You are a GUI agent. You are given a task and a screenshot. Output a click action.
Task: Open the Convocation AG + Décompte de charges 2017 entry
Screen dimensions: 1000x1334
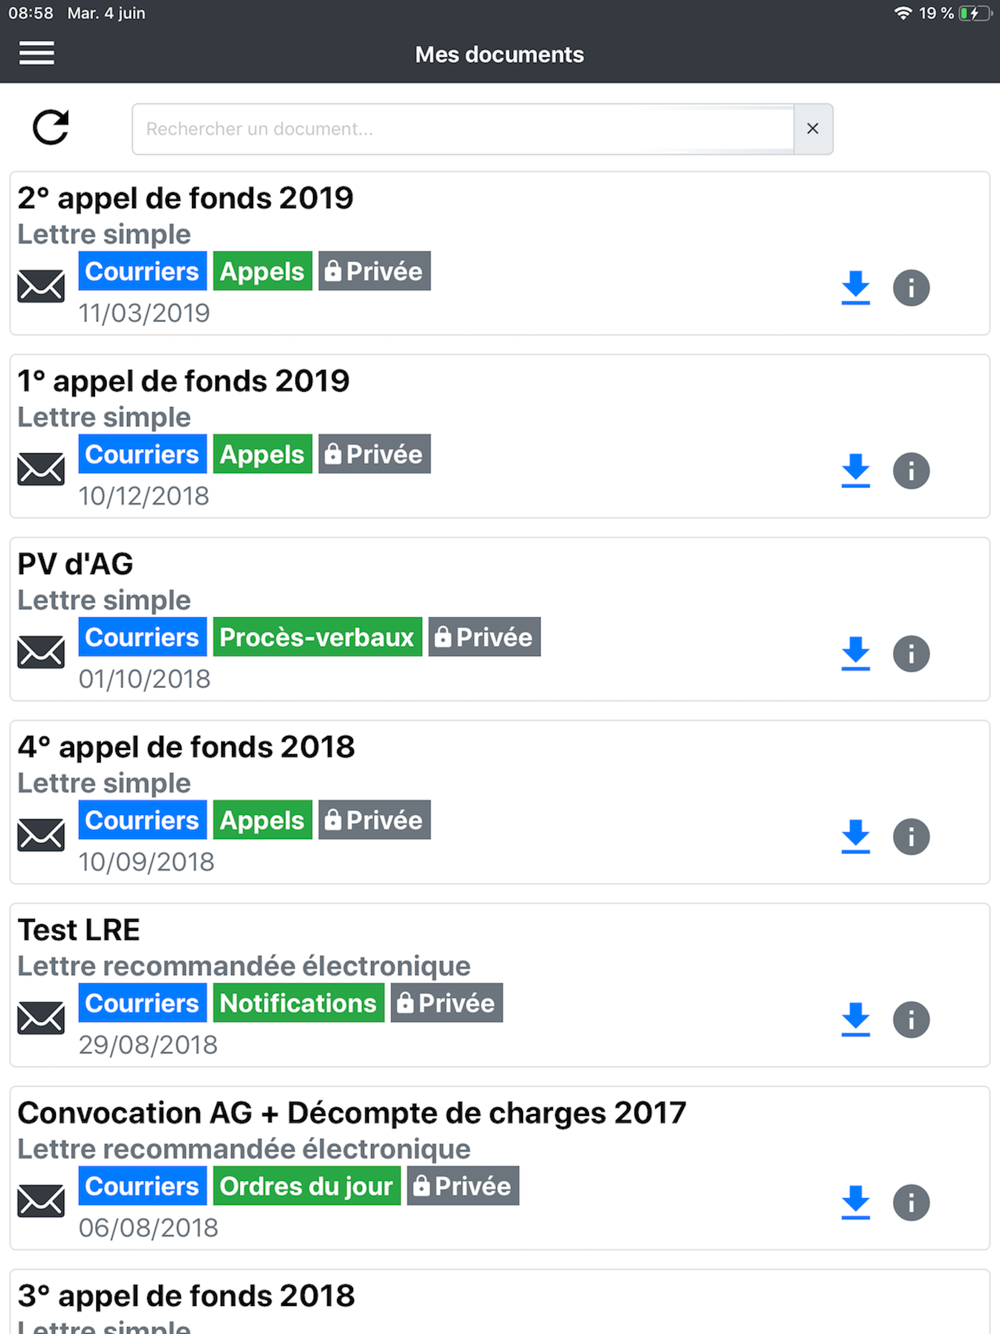[x=352, y=1113]
